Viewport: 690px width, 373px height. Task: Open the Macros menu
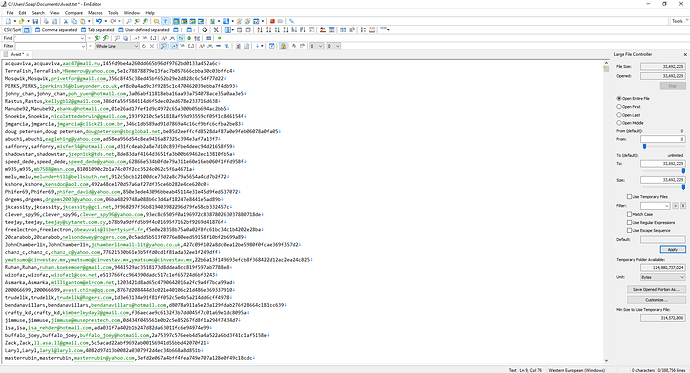click(95, 13)
